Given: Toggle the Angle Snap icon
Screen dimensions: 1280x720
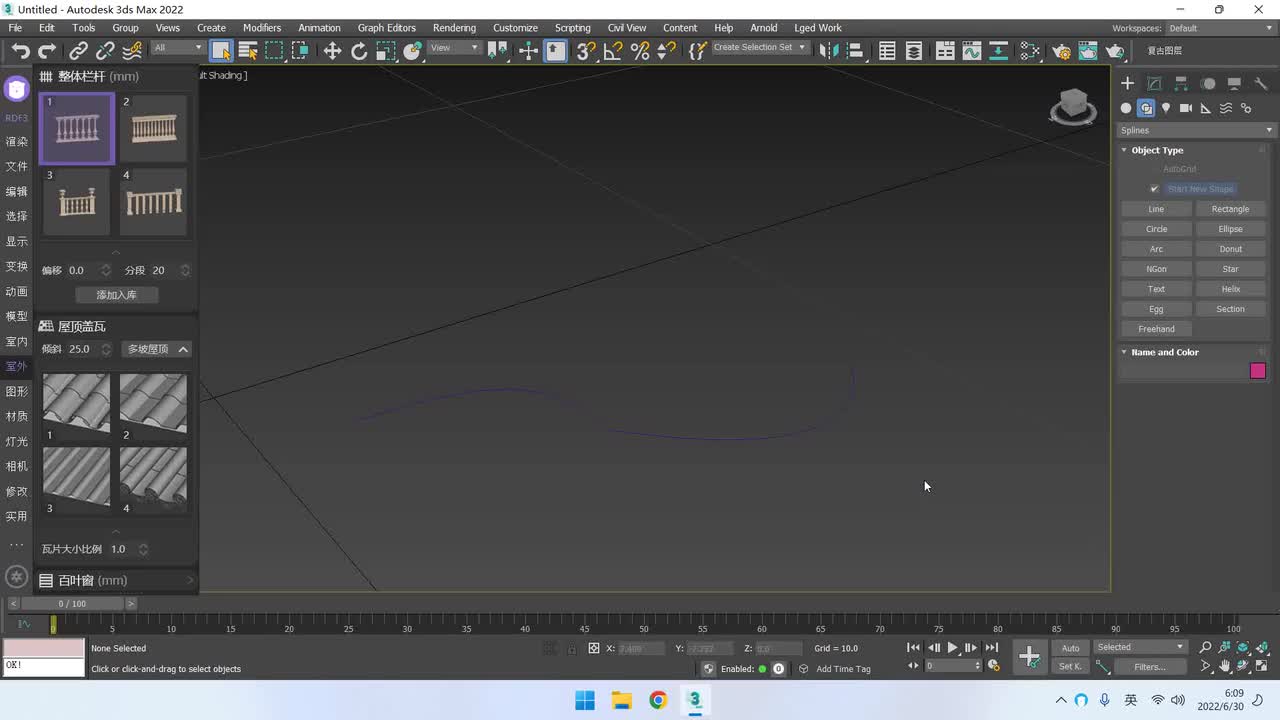Looking at the screenshot, I should 613,51.
